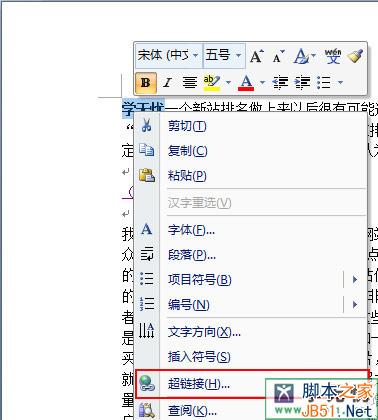Click the copy pages icon

coord(147,150)
